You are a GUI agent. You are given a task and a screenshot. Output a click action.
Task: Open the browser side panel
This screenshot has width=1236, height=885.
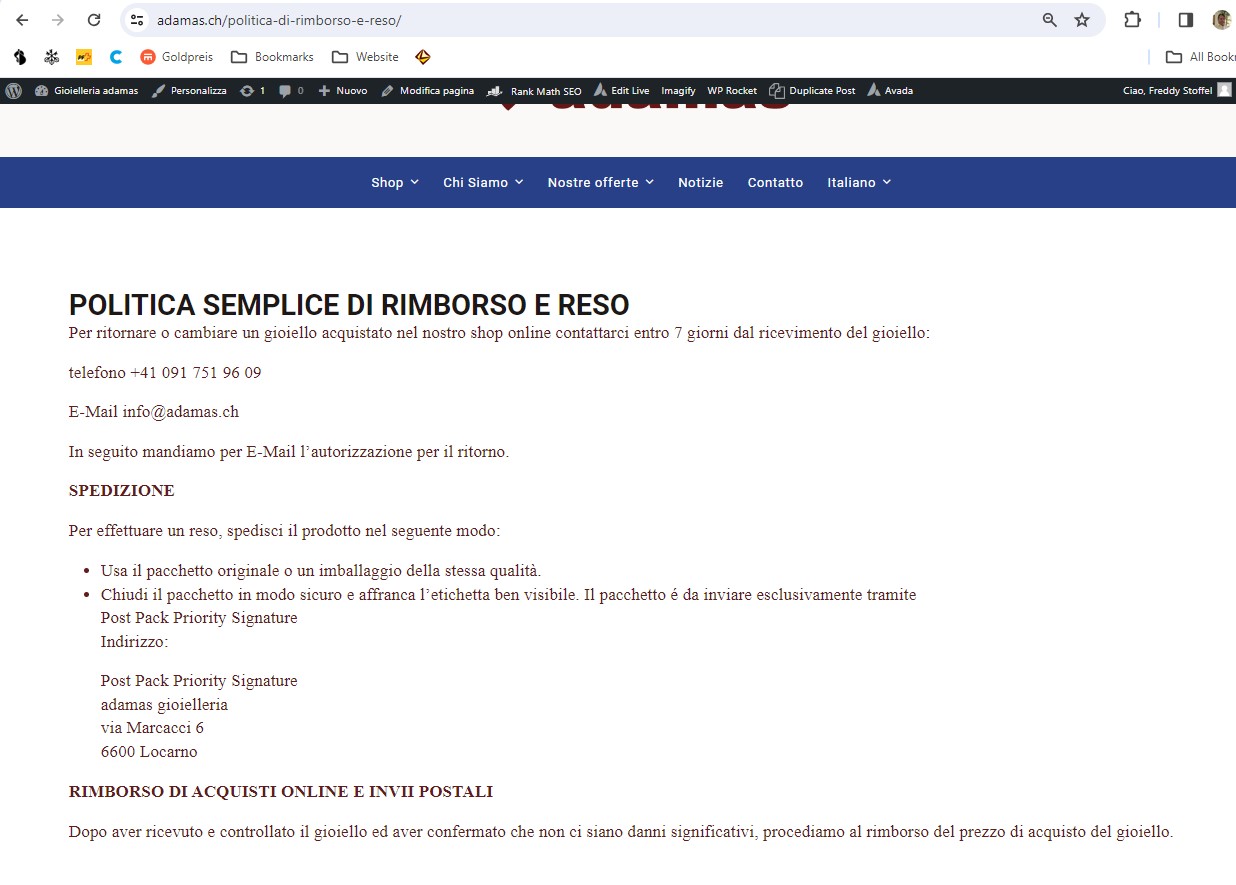(1186, 20)
